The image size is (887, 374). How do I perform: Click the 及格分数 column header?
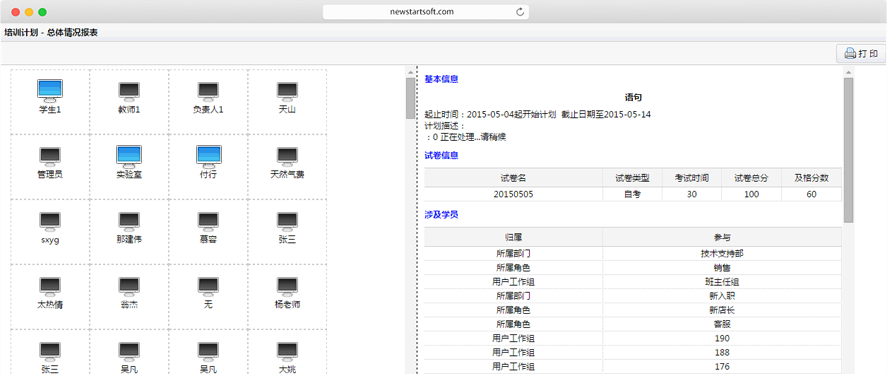tap(811, 178)
